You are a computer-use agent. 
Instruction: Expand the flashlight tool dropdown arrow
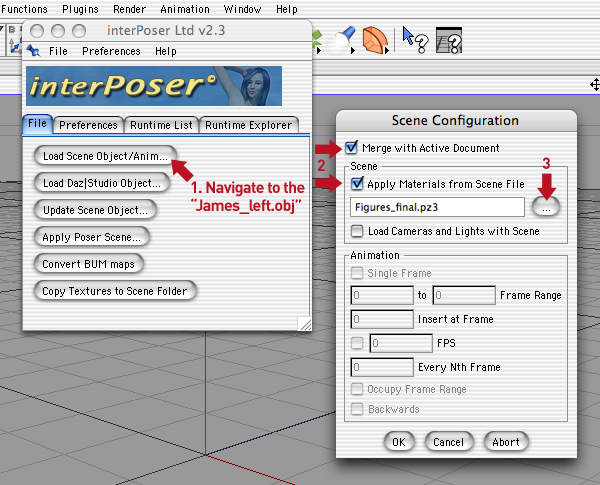(353, 50)
